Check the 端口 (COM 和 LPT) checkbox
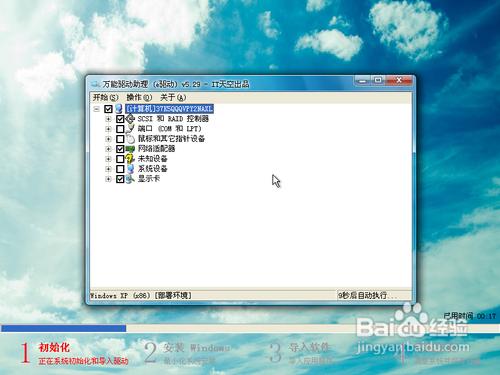The width and height of the screenshot is (500, 375). 120,129
